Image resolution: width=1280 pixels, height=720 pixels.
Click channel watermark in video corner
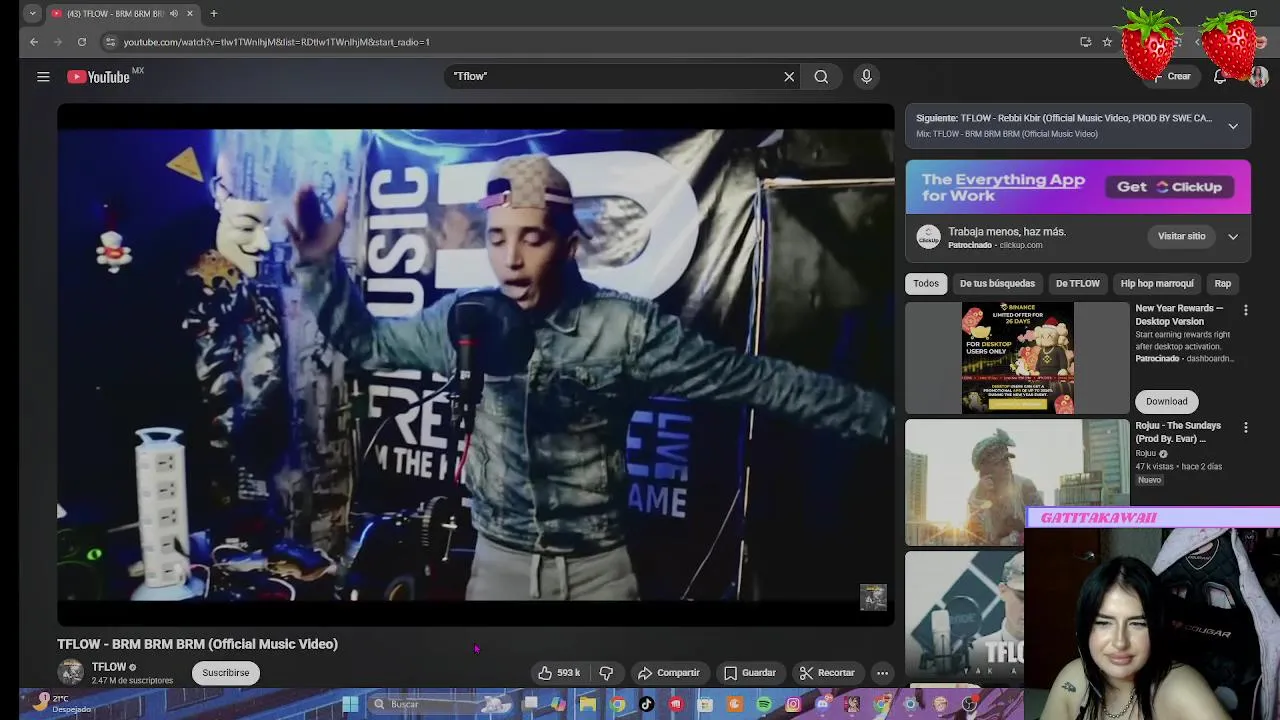873,597
